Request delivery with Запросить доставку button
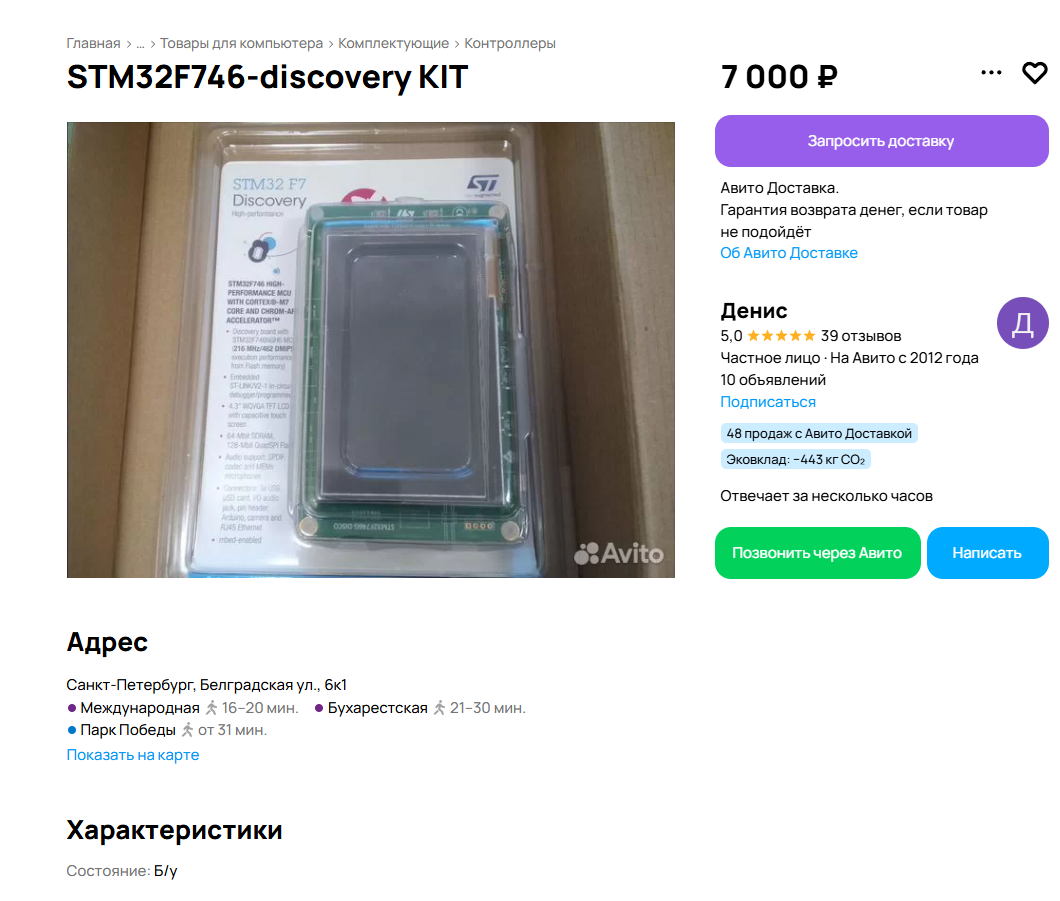 [x=882, y=141]
